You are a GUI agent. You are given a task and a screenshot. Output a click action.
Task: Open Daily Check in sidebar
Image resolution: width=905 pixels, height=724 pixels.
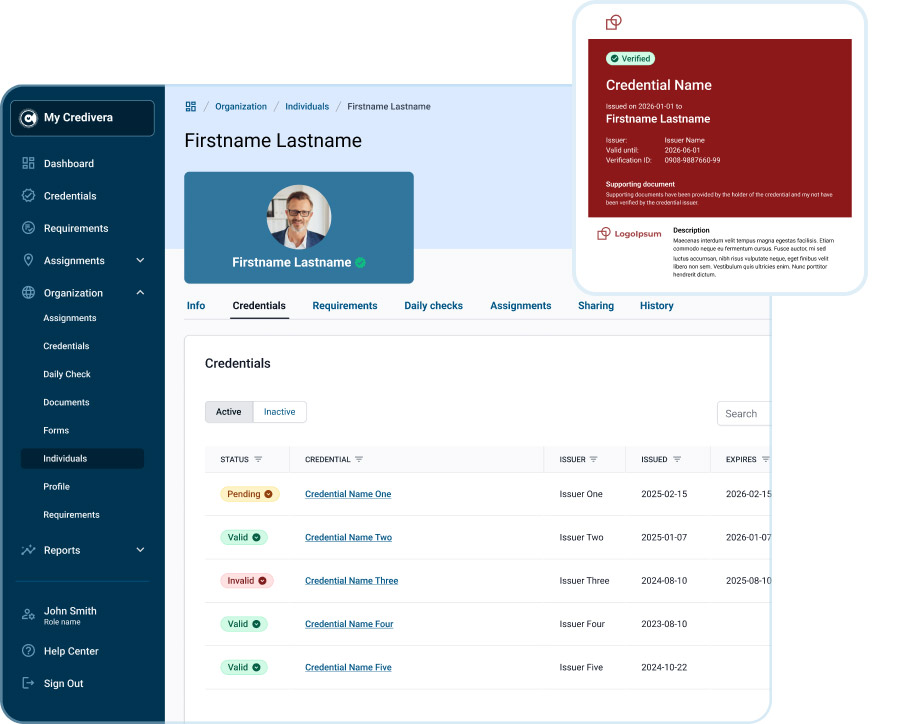67,374
